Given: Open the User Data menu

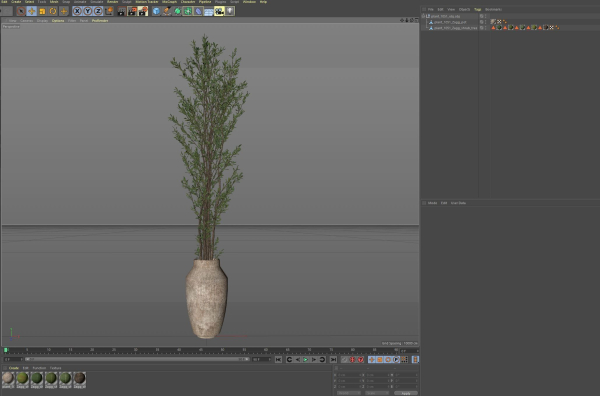Looking at the screenshot, I should 458,203.
